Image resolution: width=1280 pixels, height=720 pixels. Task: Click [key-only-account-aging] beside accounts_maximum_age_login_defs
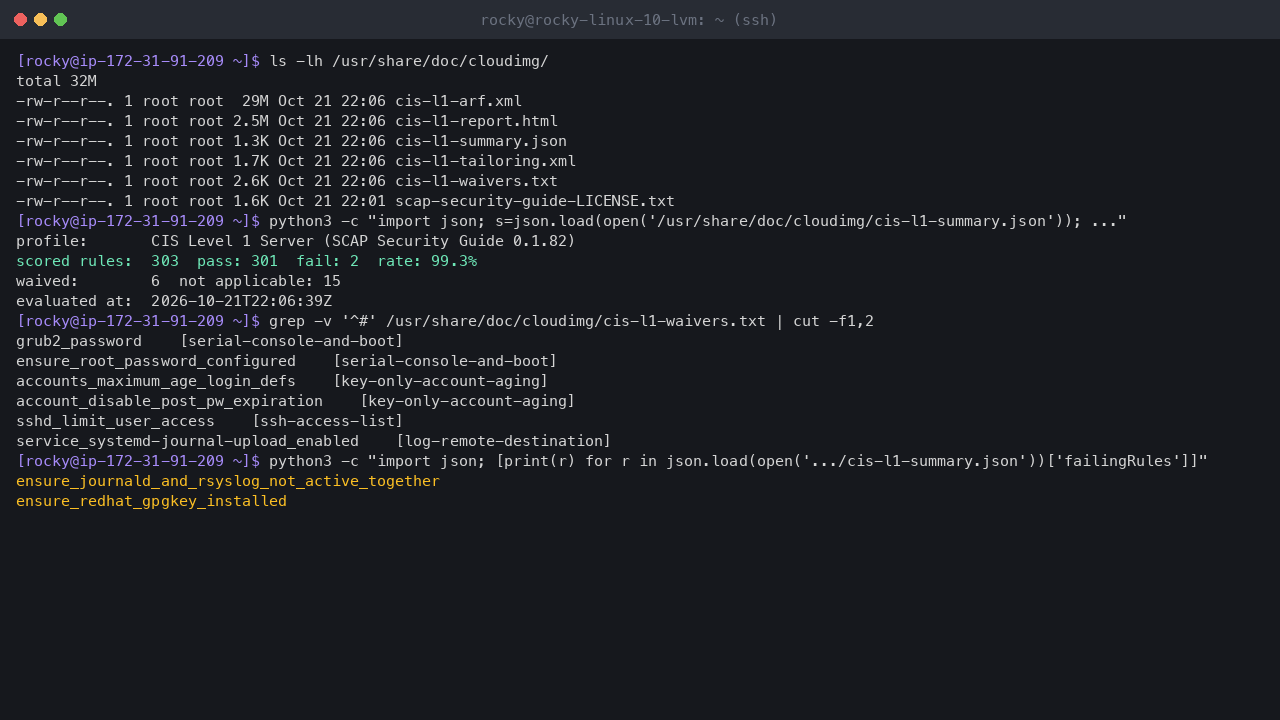pos(440,381)
